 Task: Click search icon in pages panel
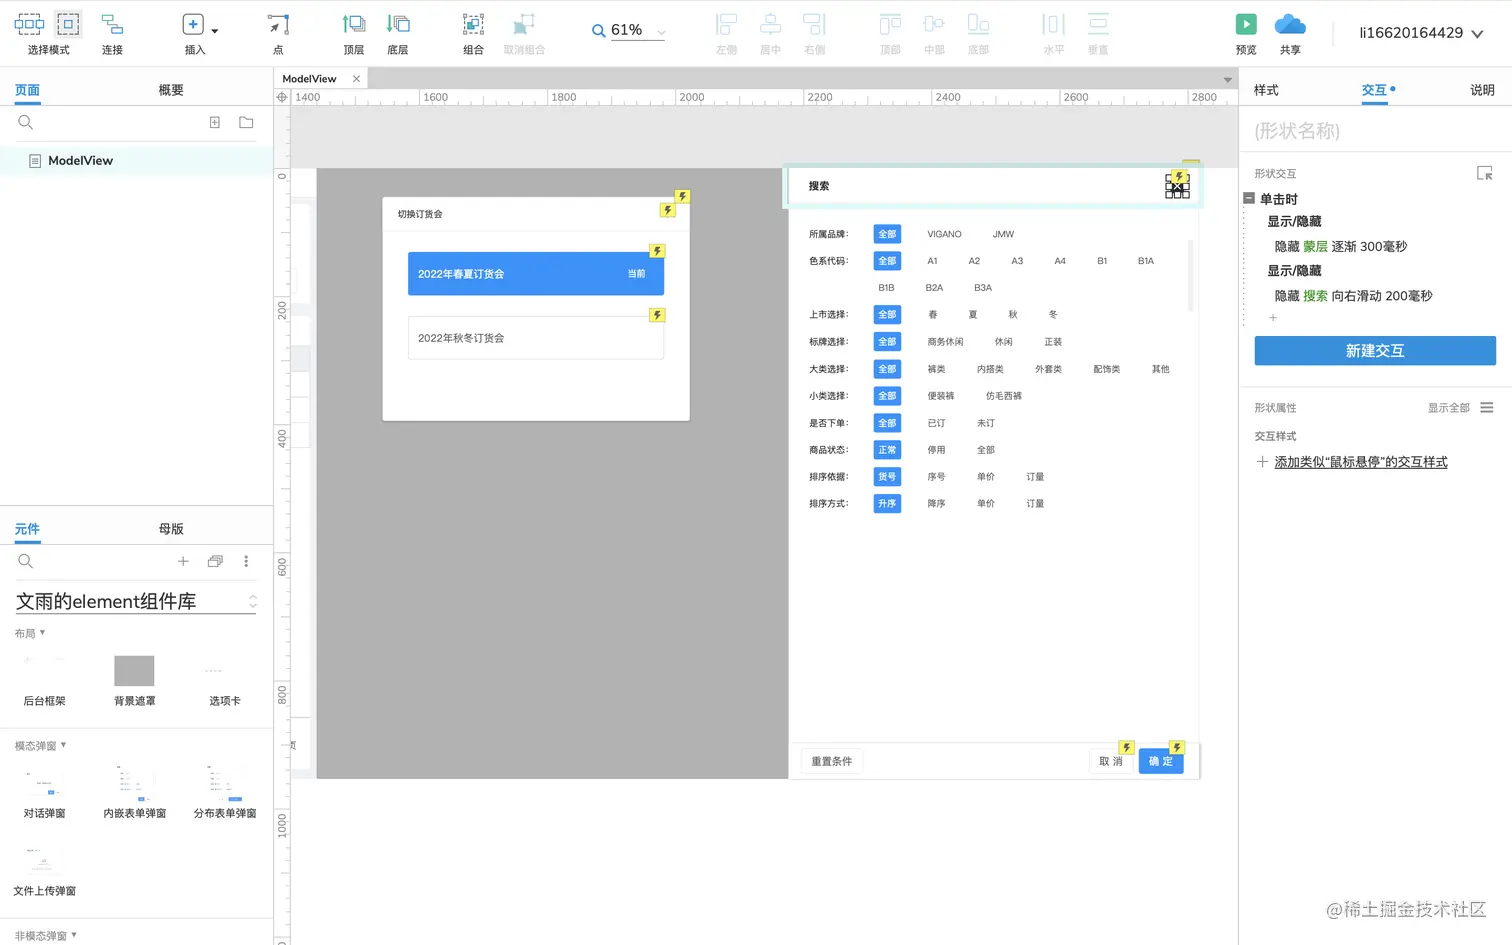[x=26, y=122]
